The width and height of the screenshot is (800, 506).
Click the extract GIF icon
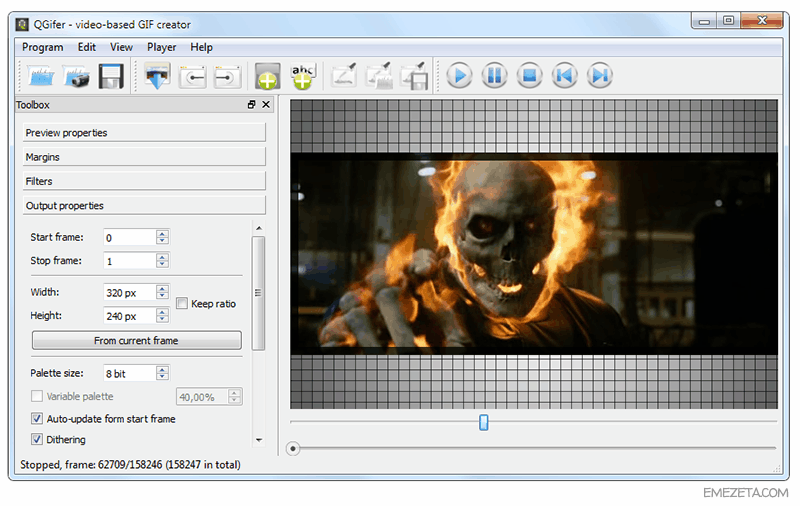coord(157,77)
